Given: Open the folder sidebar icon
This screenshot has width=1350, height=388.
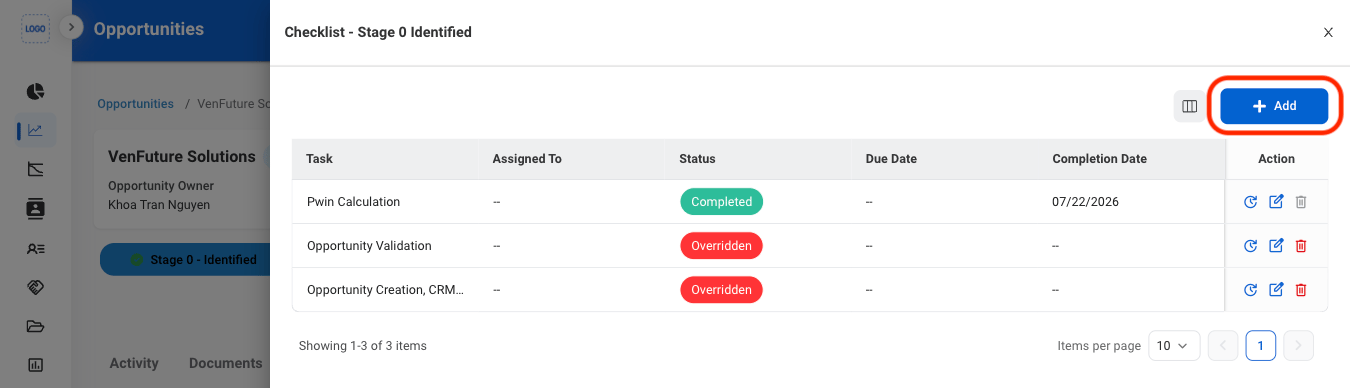Looking at the screenshot, I should tap(35, 326).
